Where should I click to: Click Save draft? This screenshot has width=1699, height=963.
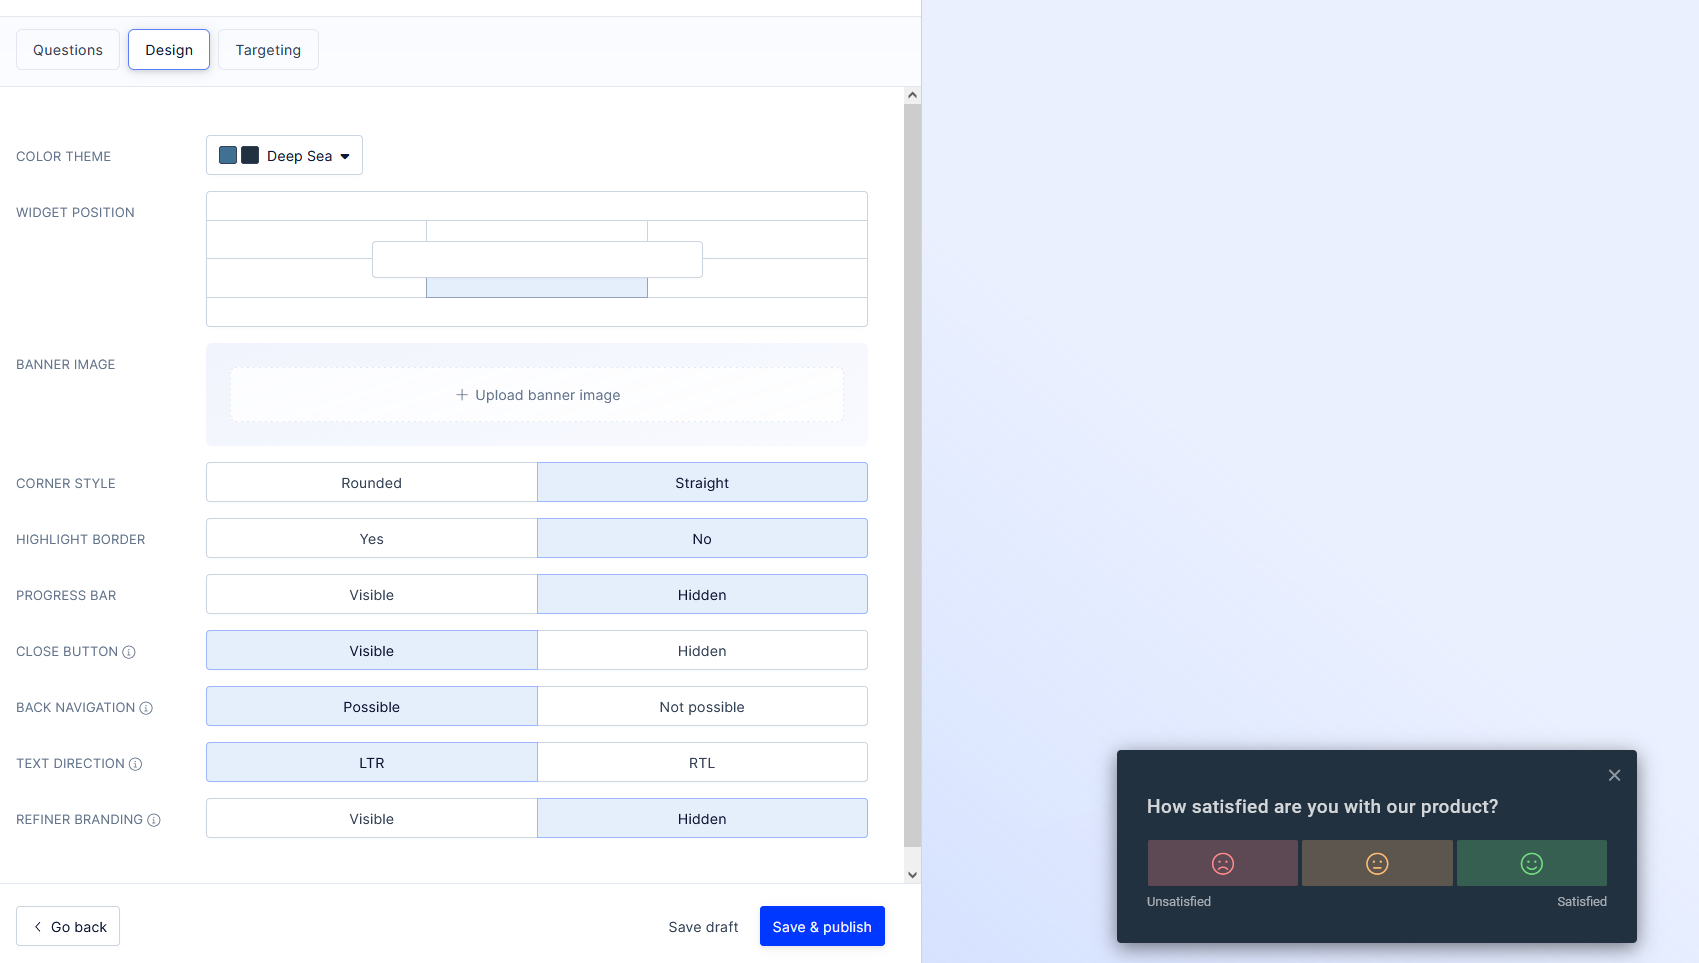703,927
